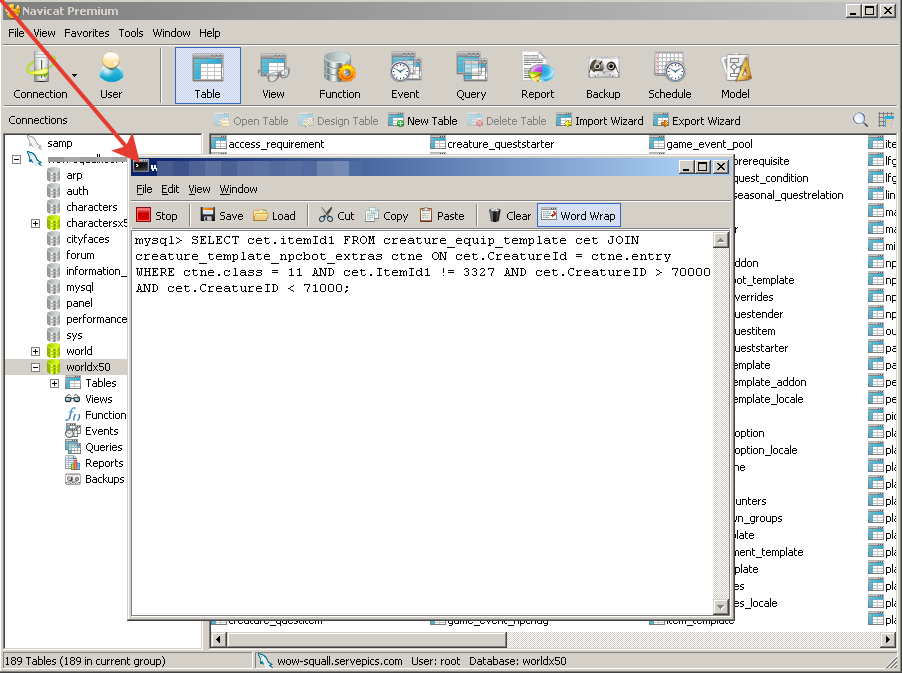The height and width of the screenshot is (673, 902).
Task: Open the Query objects icon
Action: pyautogui.click(x=471, y=75)
